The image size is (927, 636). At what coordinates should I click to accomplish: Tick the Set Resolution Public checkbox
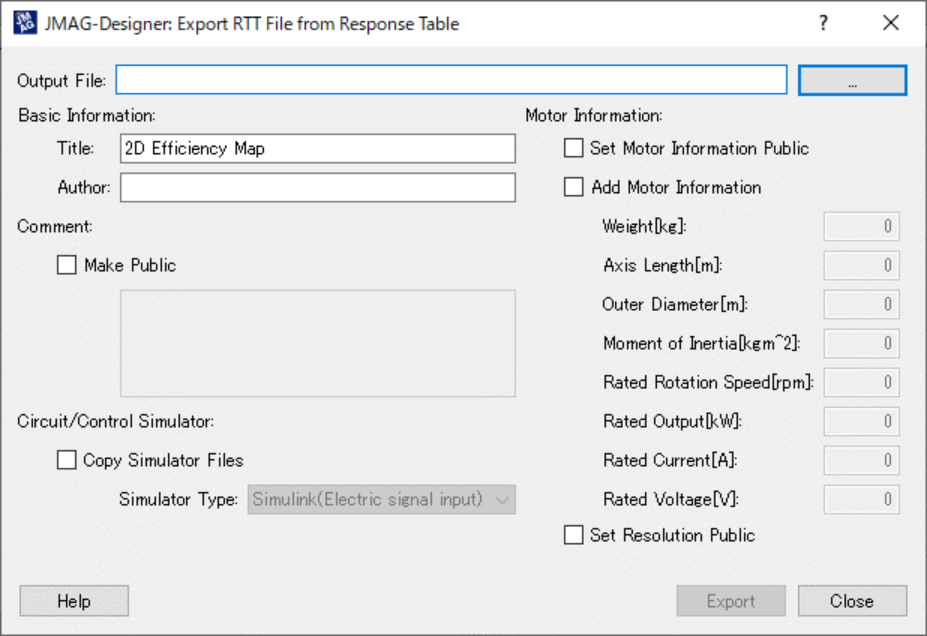coord(574,535)
